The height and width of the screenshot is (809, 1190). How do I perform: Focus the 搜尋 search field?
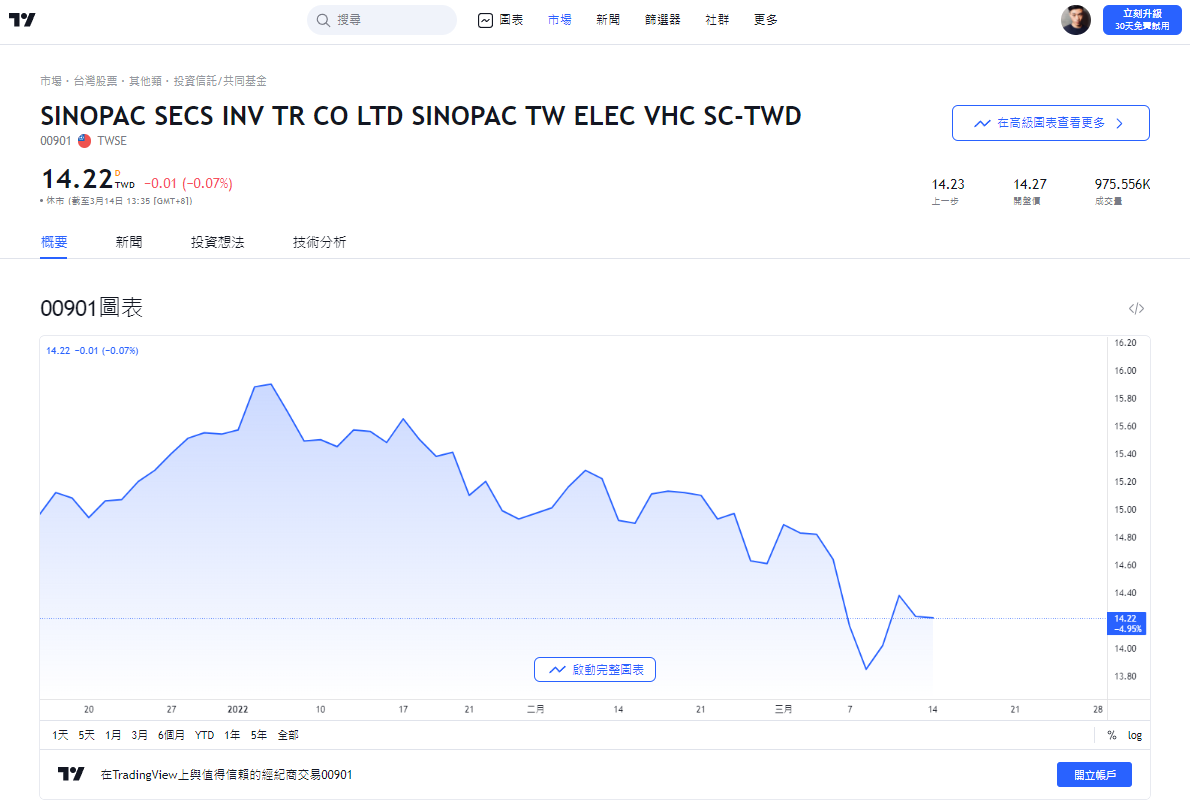tap(382, 20)
